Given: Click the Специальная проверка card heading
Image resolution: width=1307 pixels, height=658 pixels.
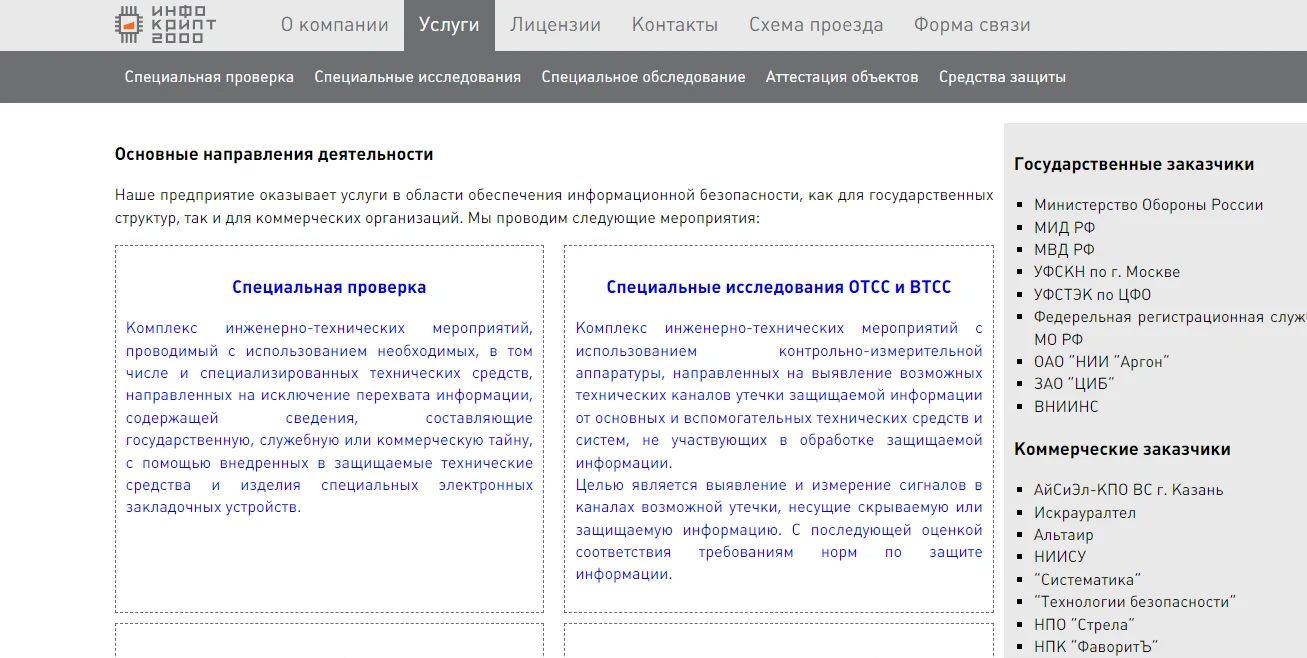Looking at the screenshot, I should (x=329, y=287).
